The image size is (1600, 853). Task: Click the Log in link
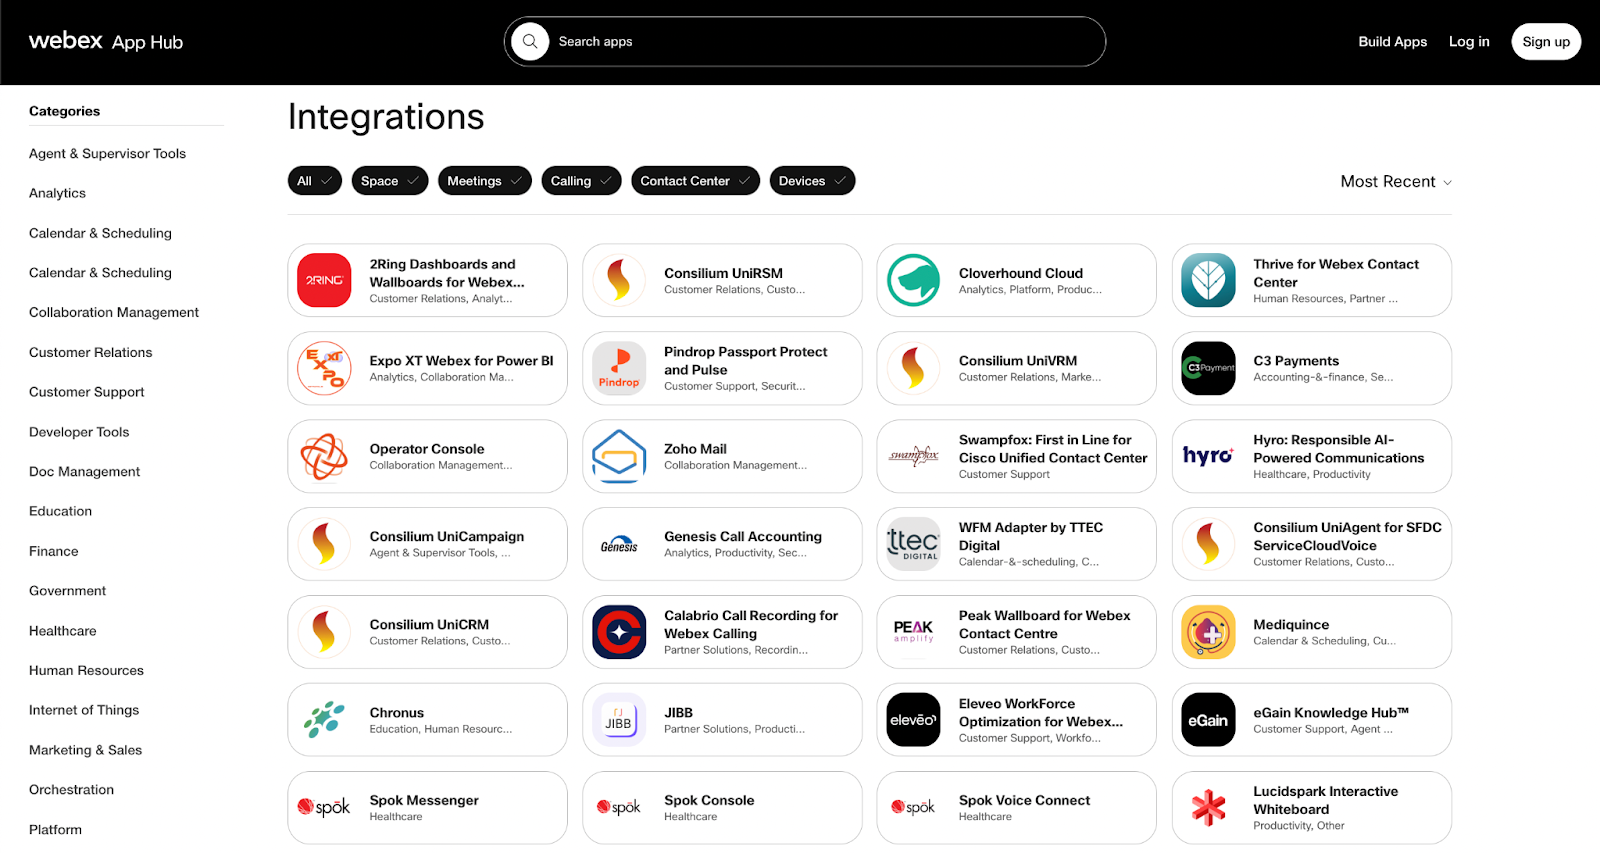(x=1469, y=41)
